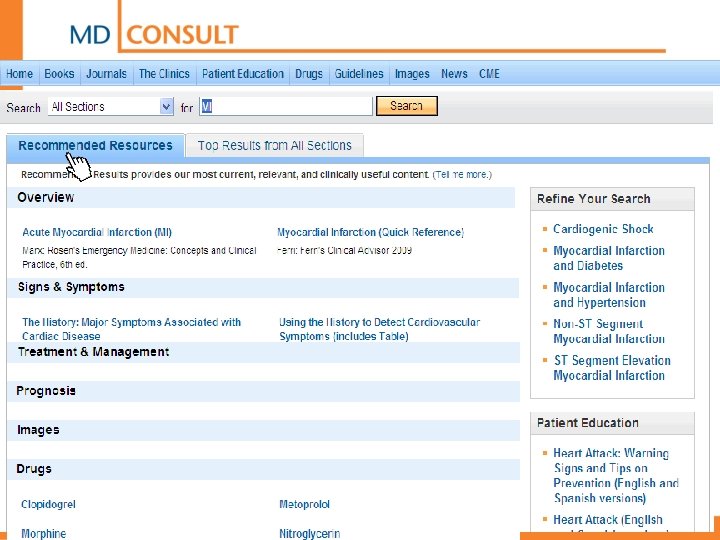Screen dimensions: 720x540
Task: Open the Home menu item
Action: coord(19,74)
